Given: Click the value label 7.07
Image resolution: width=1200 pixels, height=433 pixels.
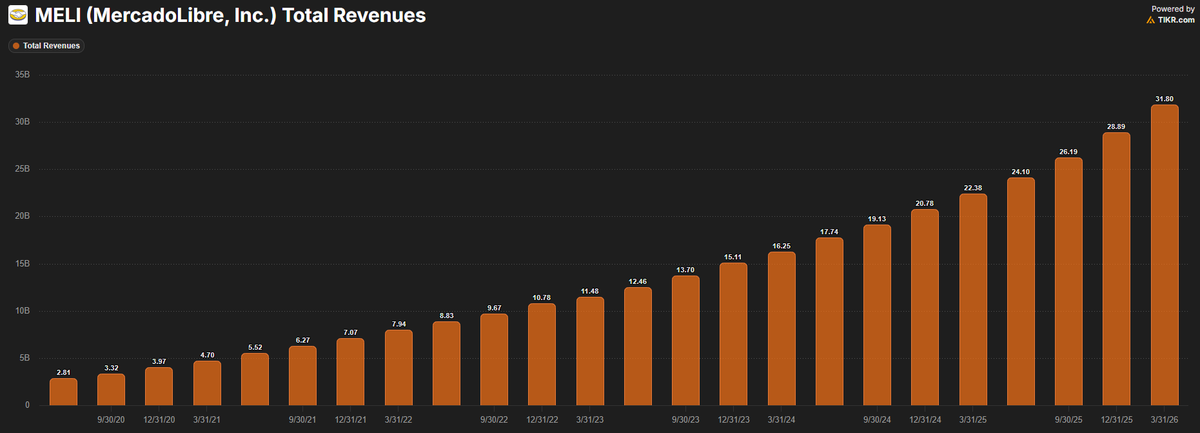Looking at the screenshot, I should (x=351, y=332).
